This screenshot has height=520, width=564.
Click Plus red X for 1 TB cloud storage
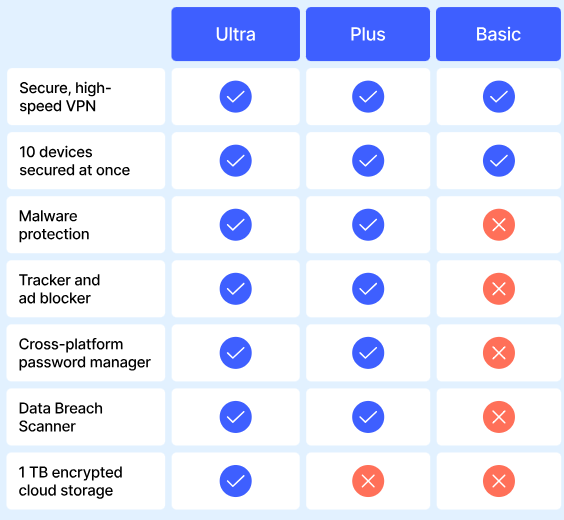[368, 481]
